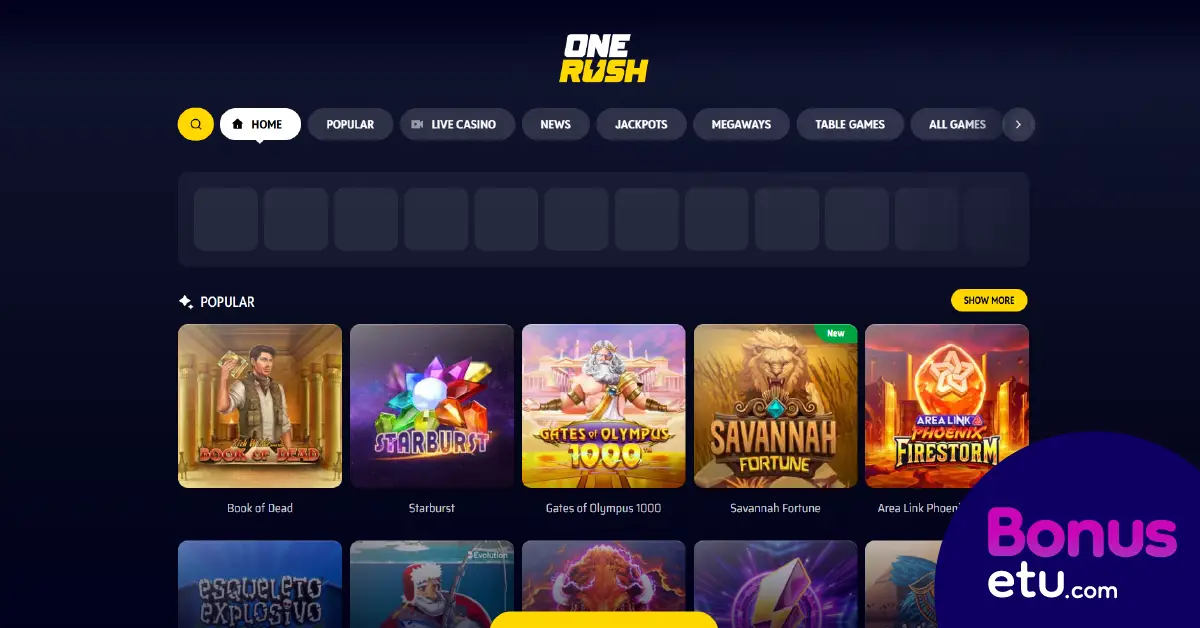Screen dimensions: 1200x628
Task: Launch the Starburst game tile
Action: tap(432, 406)
